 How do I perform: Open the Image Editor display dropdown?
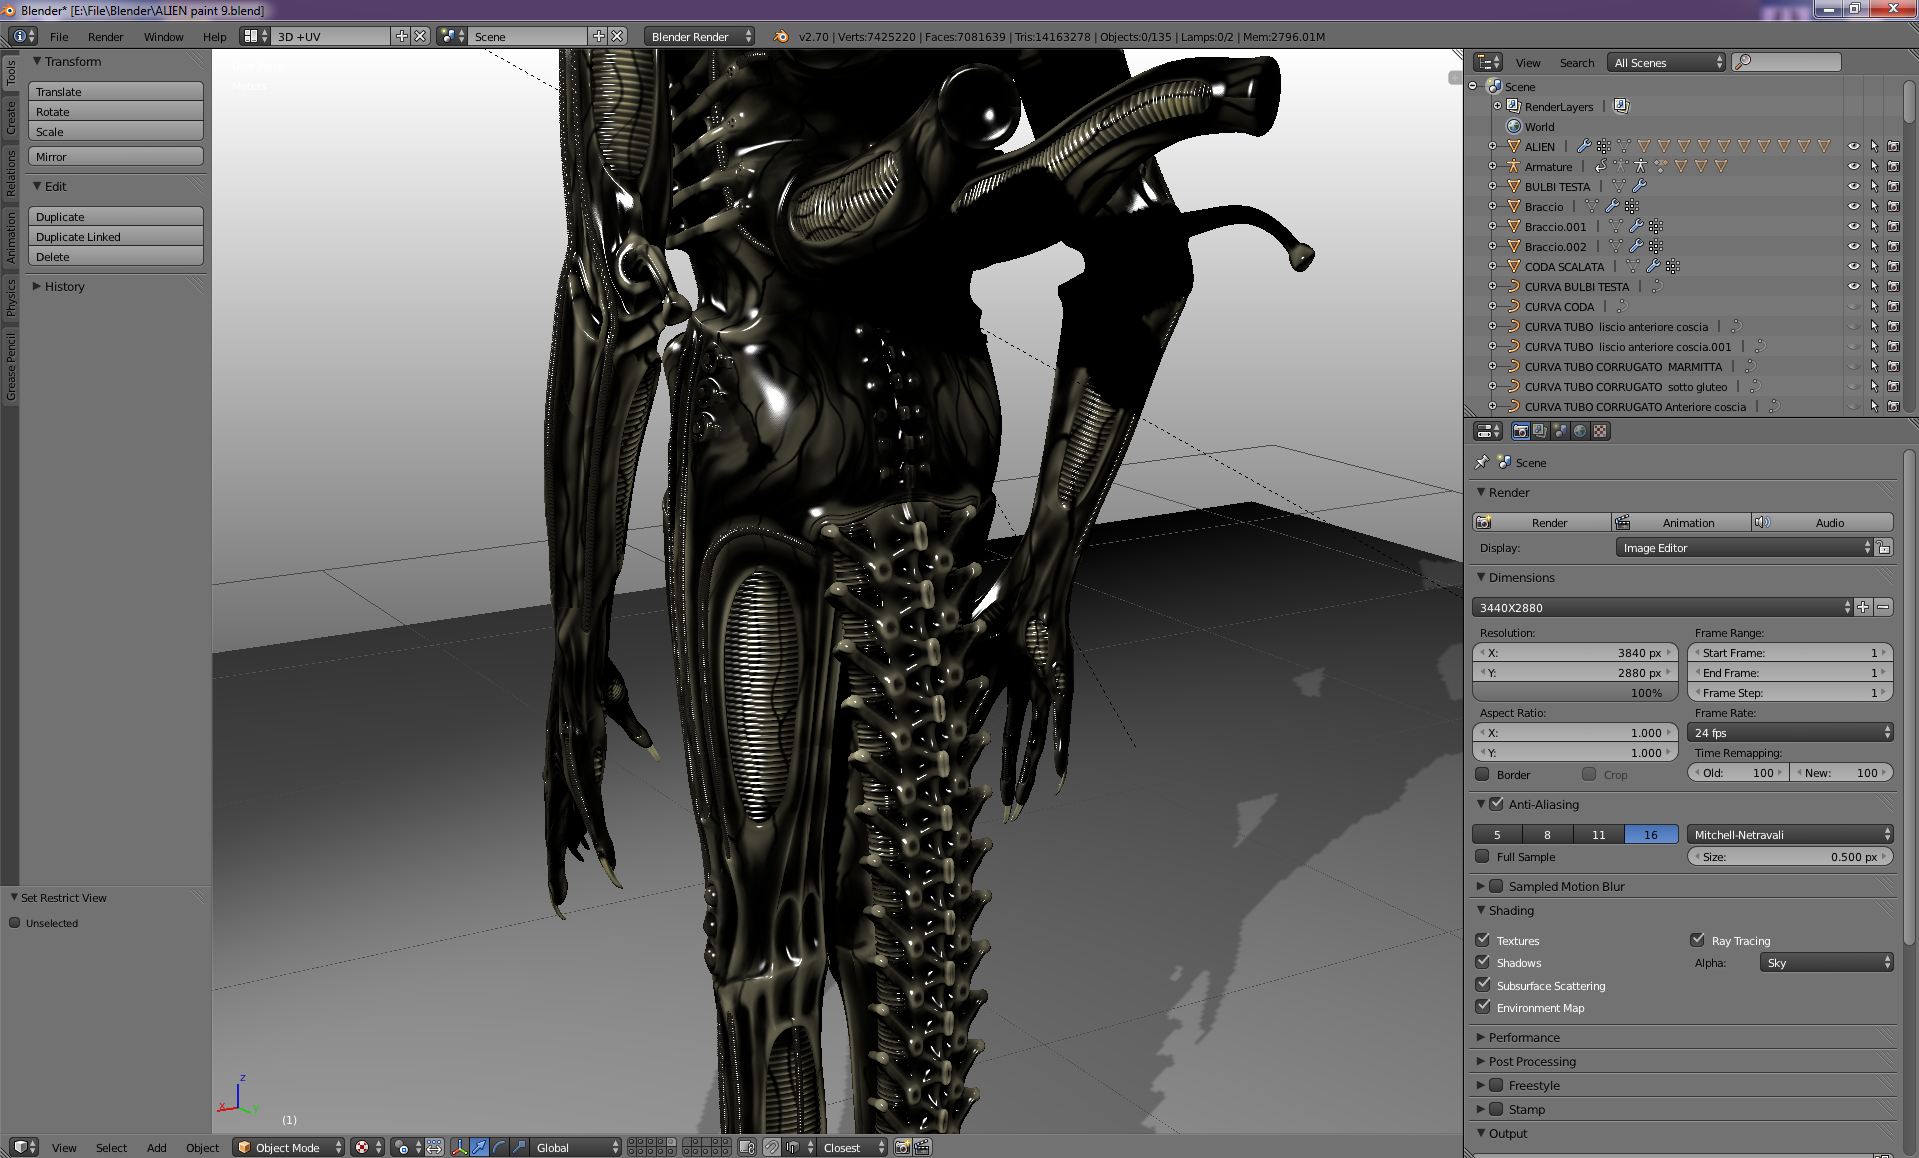1744,548
